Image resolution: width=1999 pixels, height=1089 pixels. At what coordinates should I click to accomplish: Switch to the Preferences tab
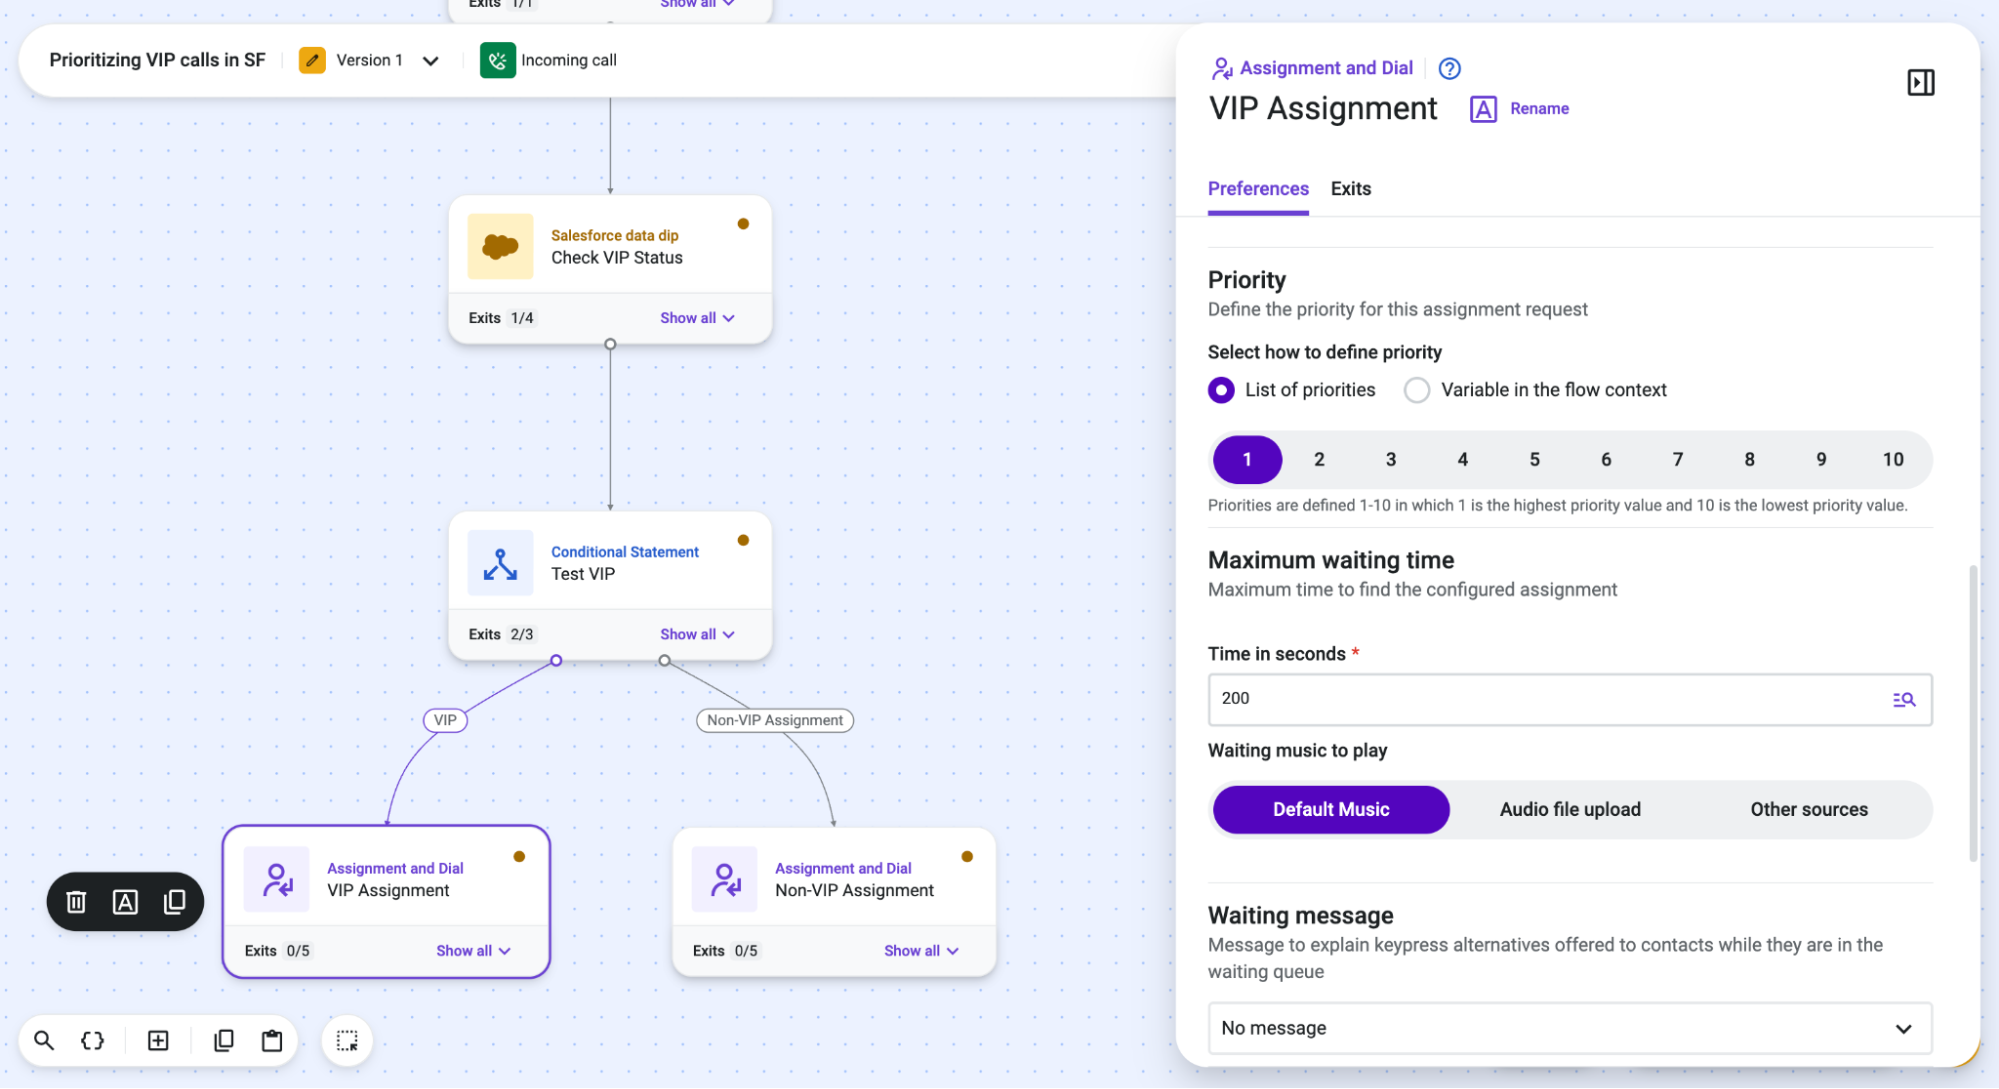1257,189
